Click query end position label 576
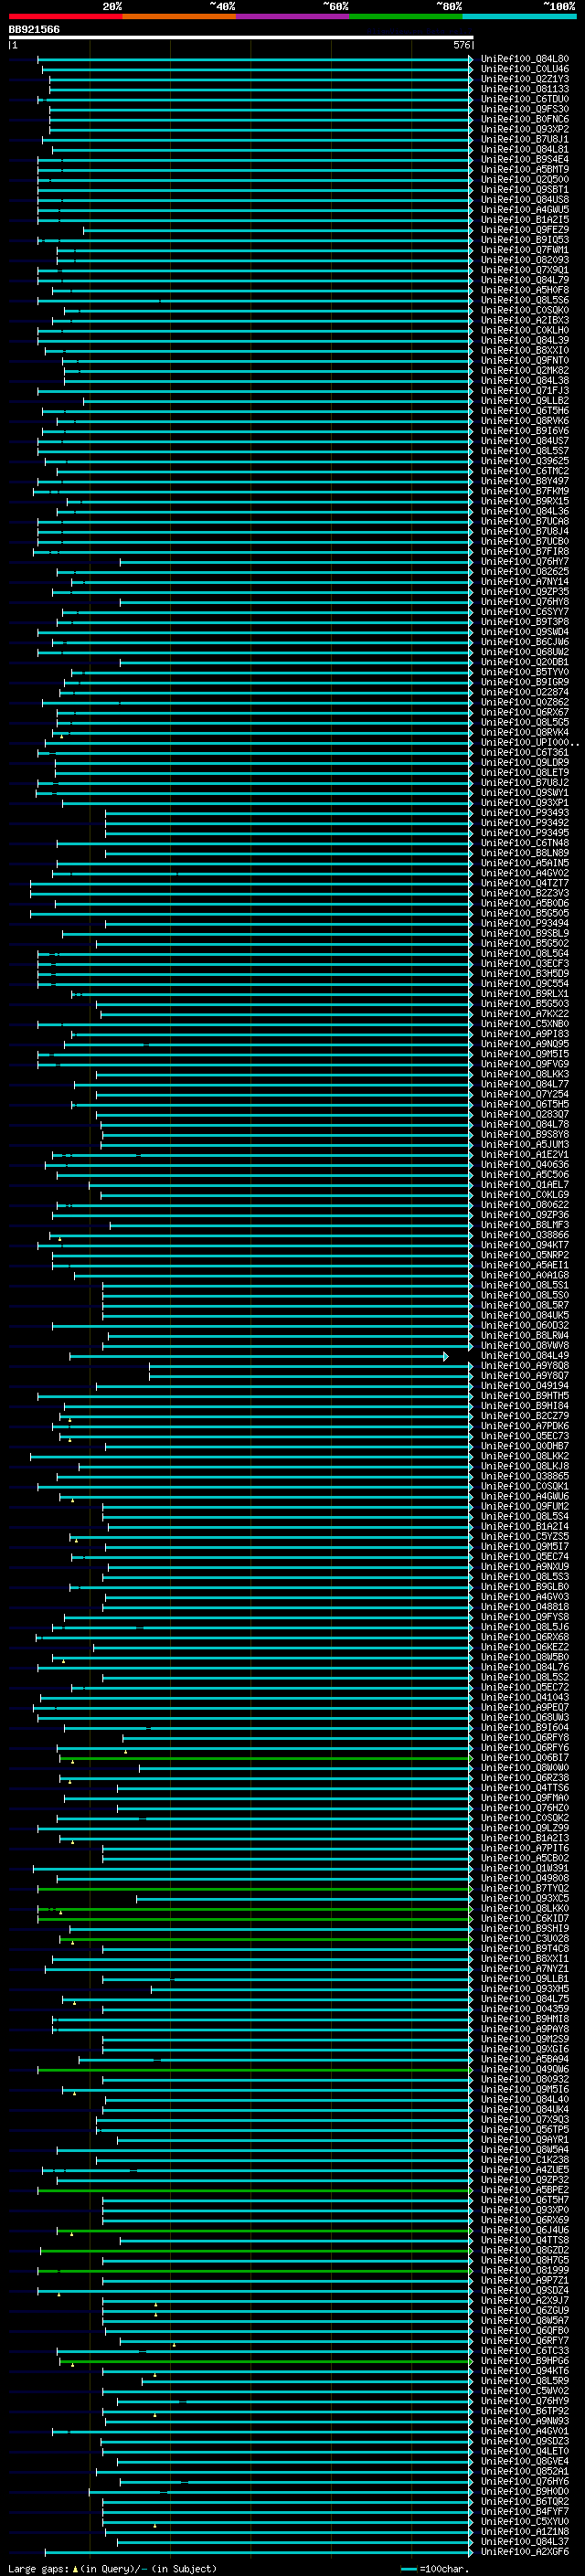Screen dimensions: 585x2576 click(462, 45)
